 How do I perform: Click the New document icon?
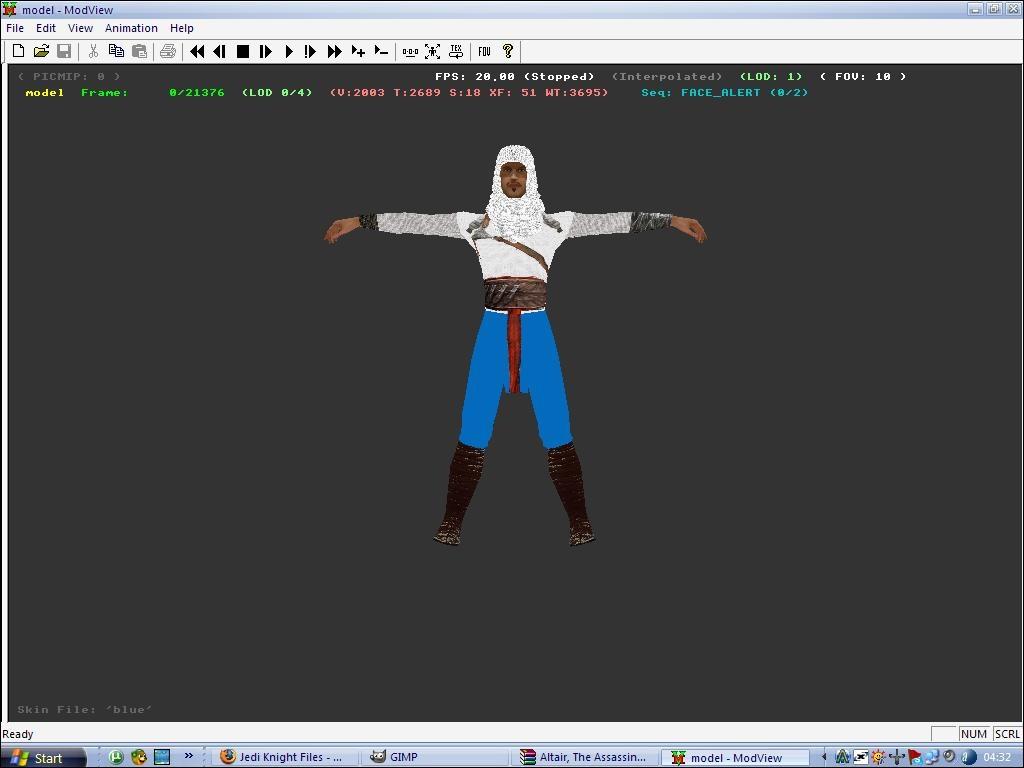(18, 51)
